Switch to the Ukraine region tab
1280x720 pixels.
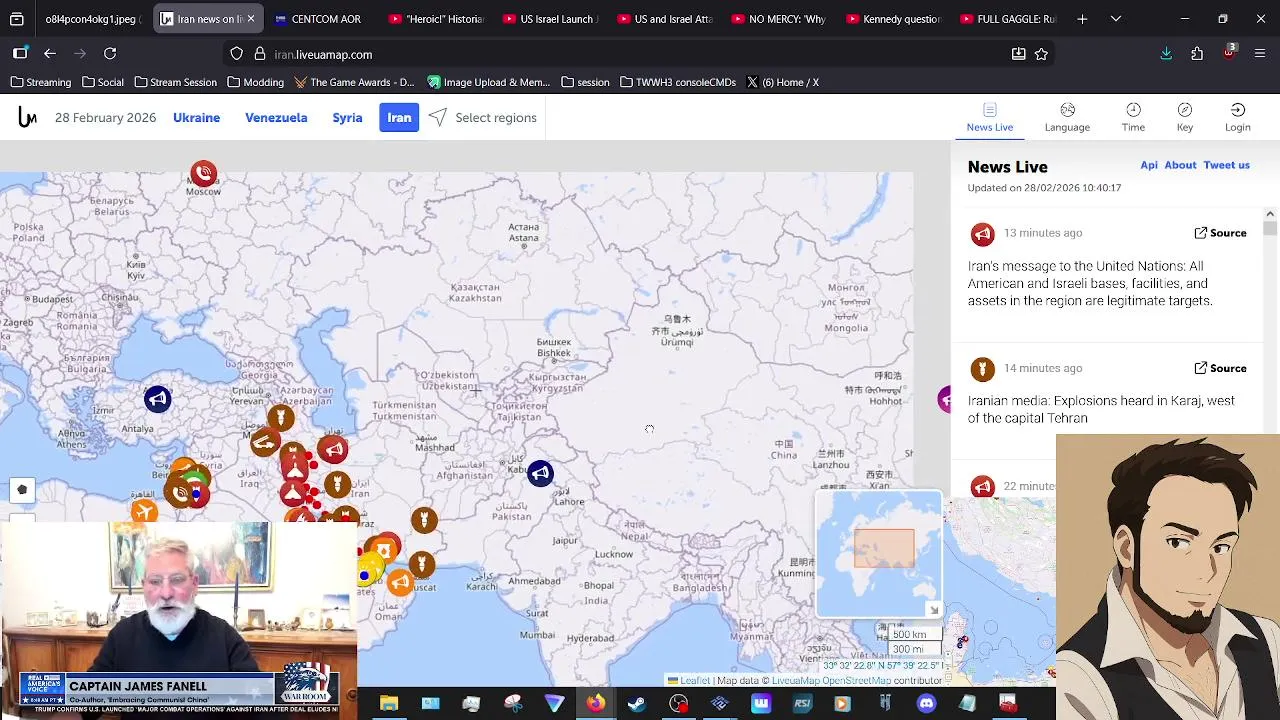tap(196, 118)
